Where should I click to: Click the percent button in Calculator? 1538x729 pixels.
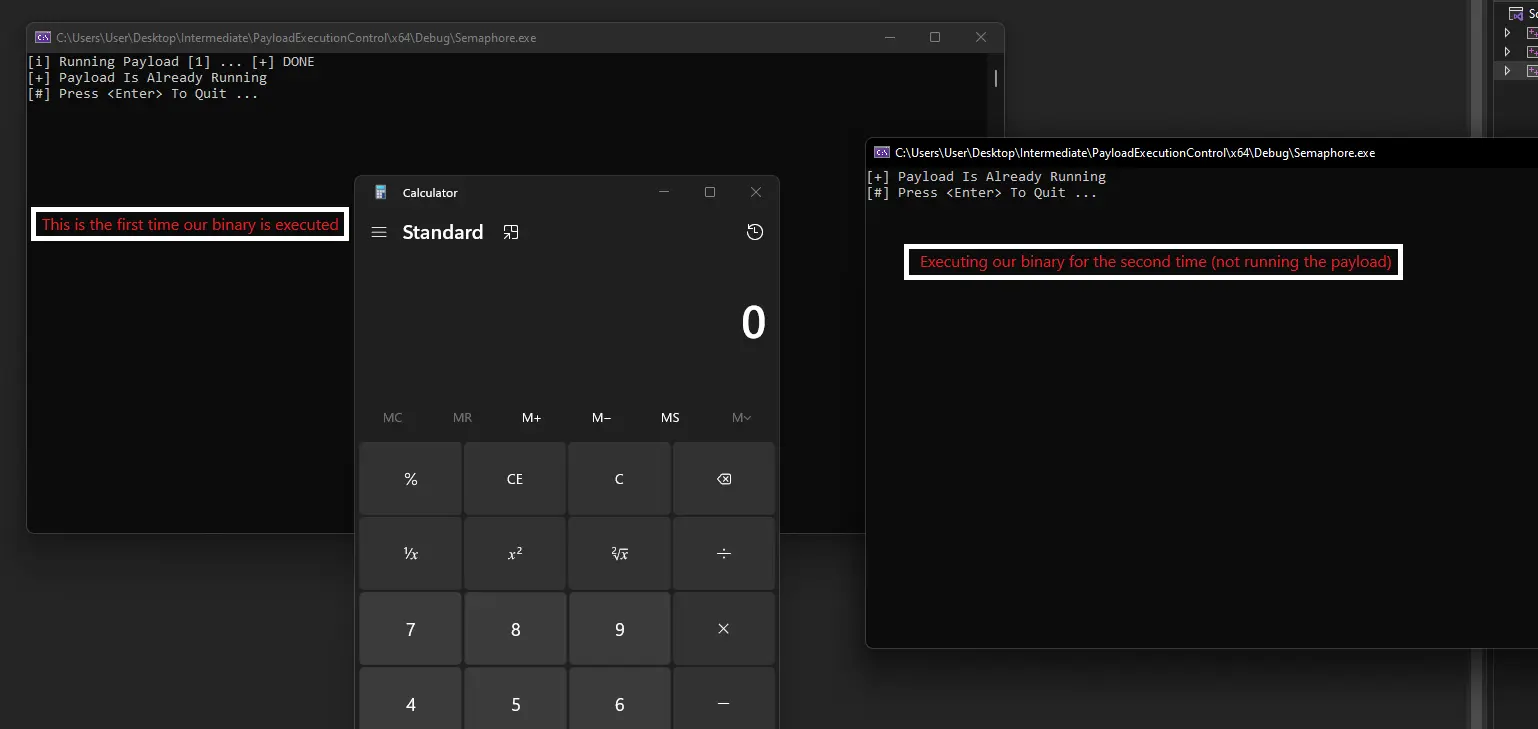410,479
